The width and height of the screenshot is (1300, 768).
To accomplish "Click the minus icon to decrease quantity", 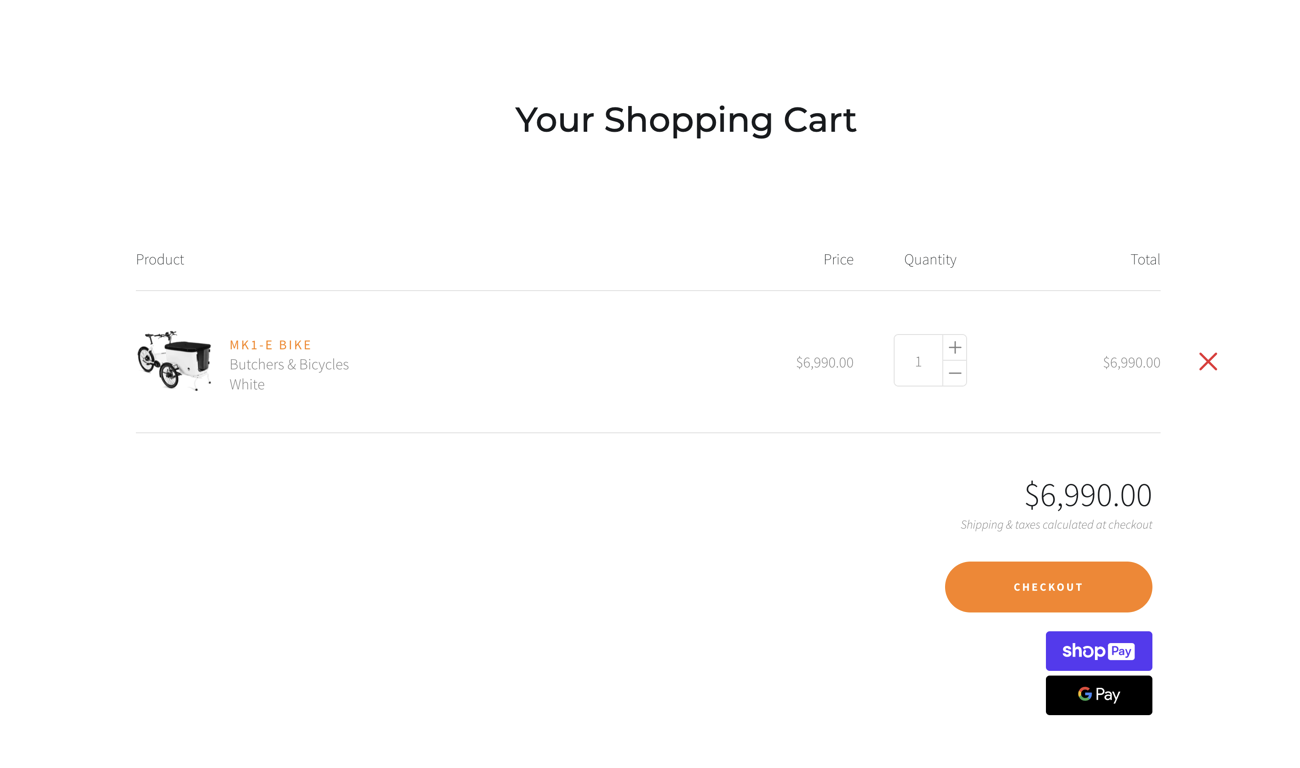I will [x=954, y=372].
